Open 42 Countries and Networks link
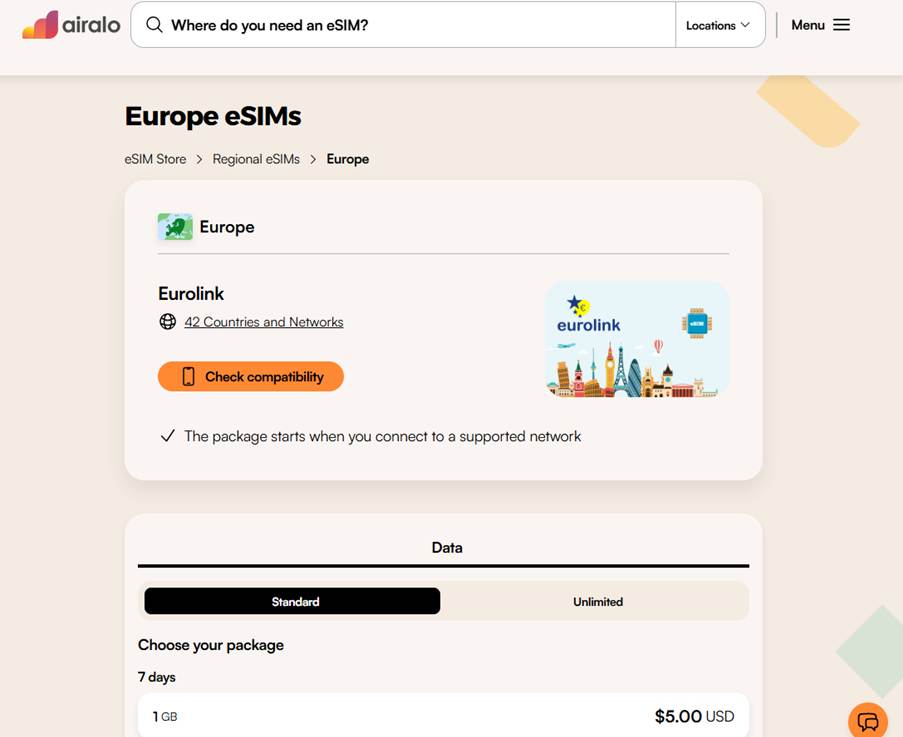The image size is (903, 737). [x=264, y=322]
